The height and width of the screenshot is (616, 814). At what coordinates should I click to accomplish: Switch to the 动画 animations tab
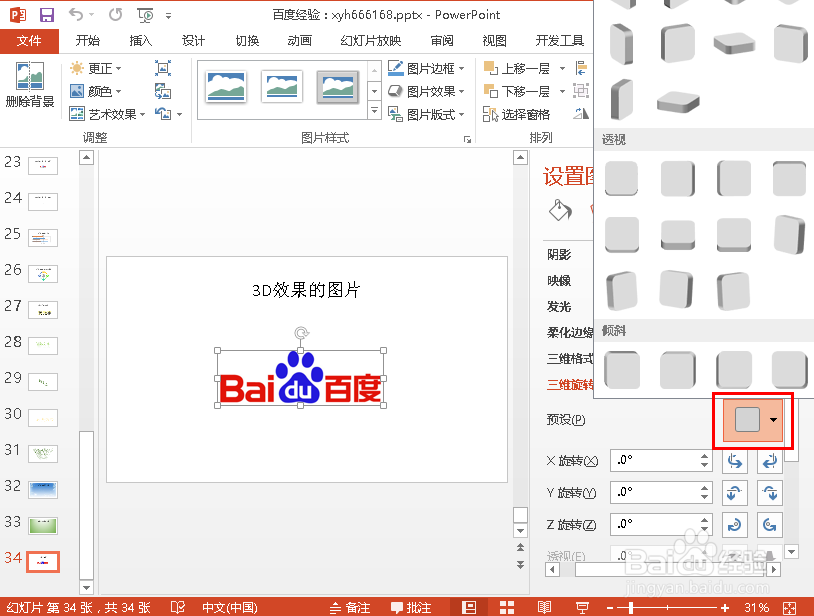click(x=300, y=40)
